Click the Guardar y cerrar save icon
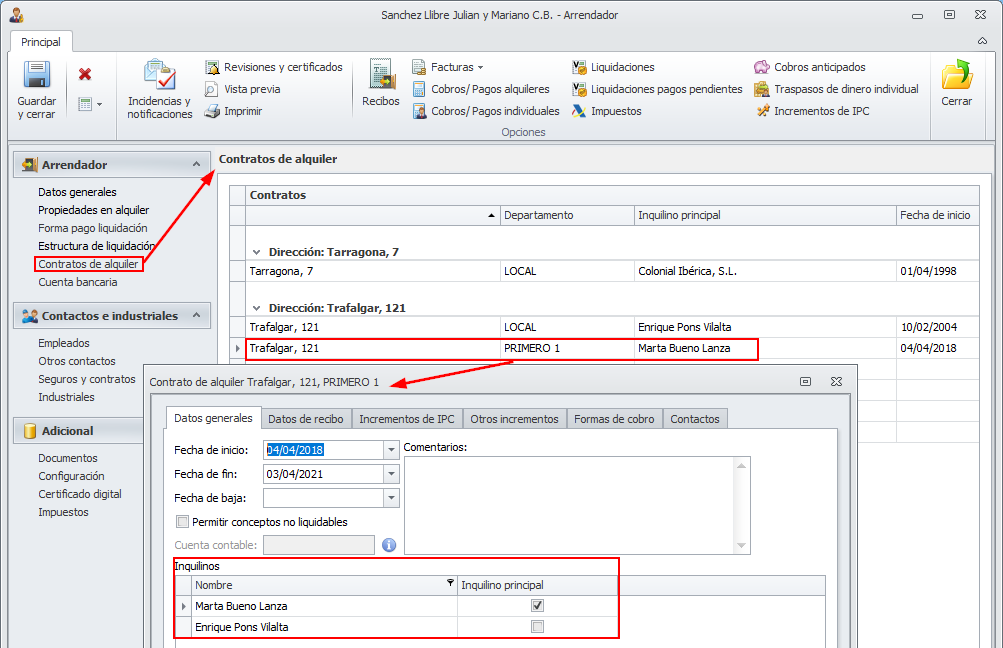1003x648 pixels. tap(36, 75)
